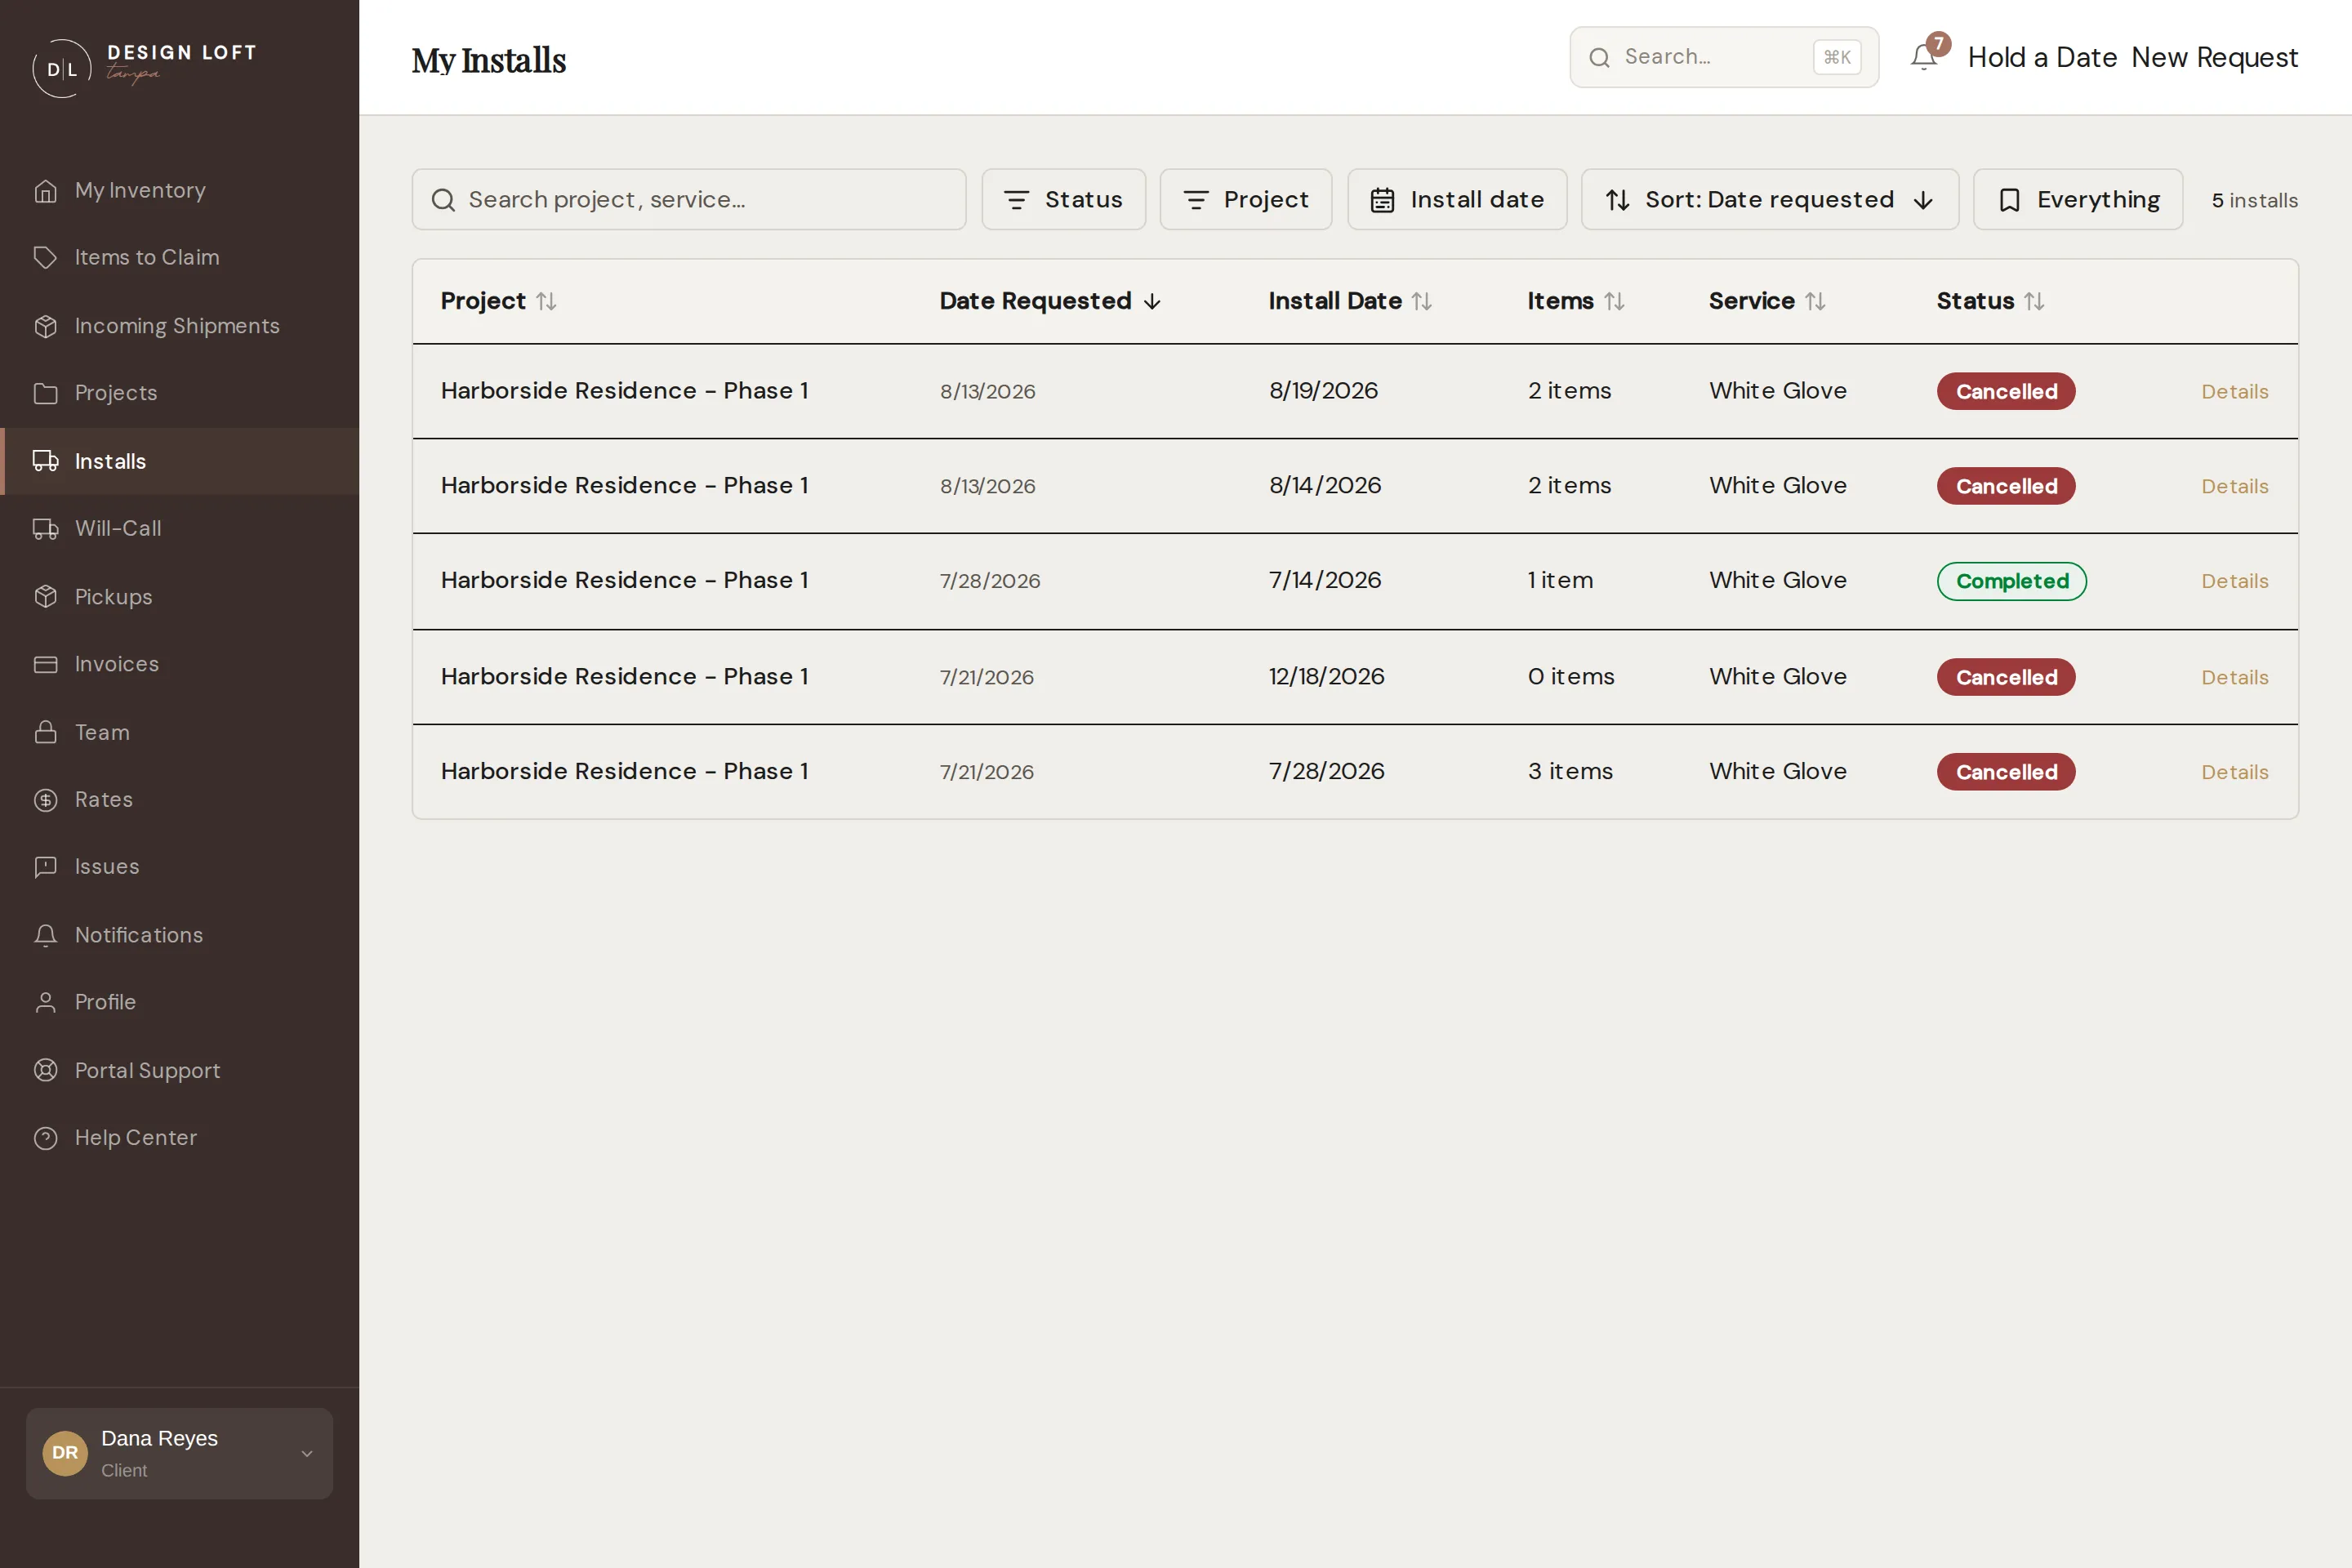Click the Pickups package icon
2352x1568 pixels.
pyautogui.click(x=46, y=597)
